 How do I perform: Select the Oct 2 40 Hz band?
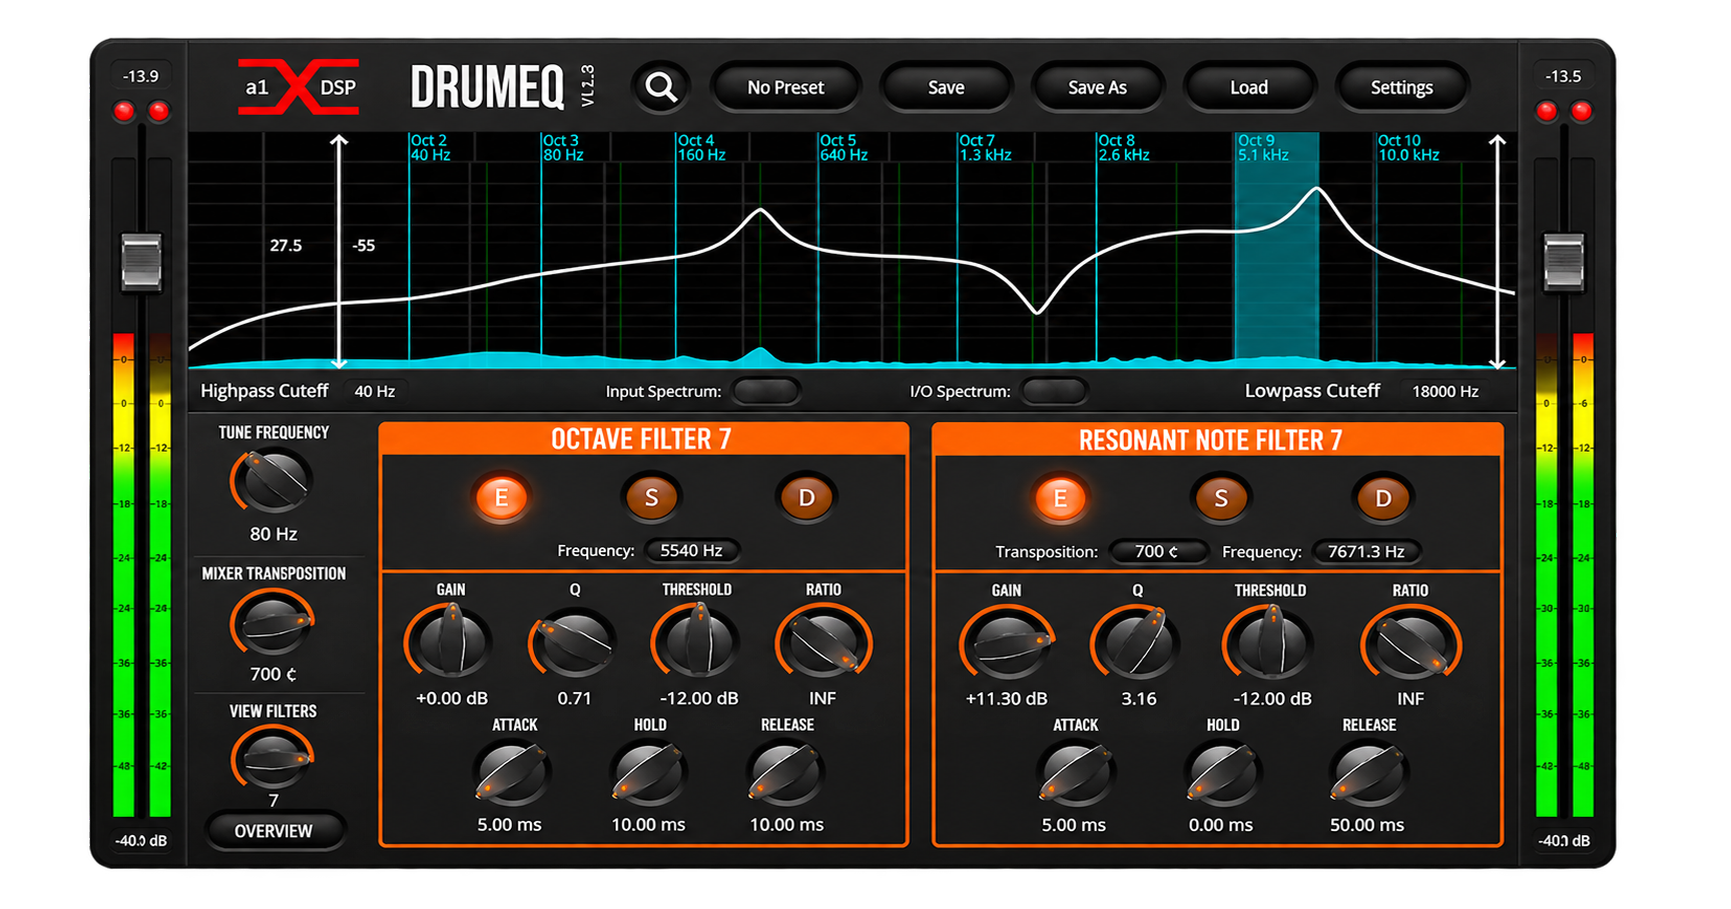[430, 148]
